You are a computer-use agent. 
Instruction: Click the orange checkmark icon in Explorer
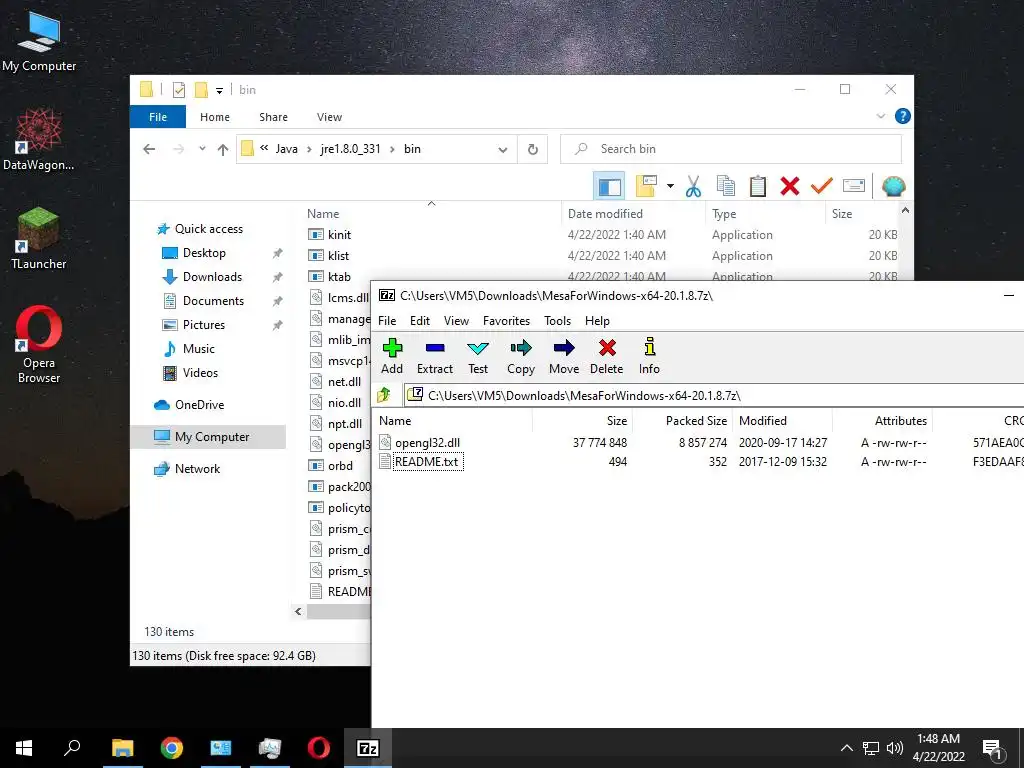click(822, 187)
